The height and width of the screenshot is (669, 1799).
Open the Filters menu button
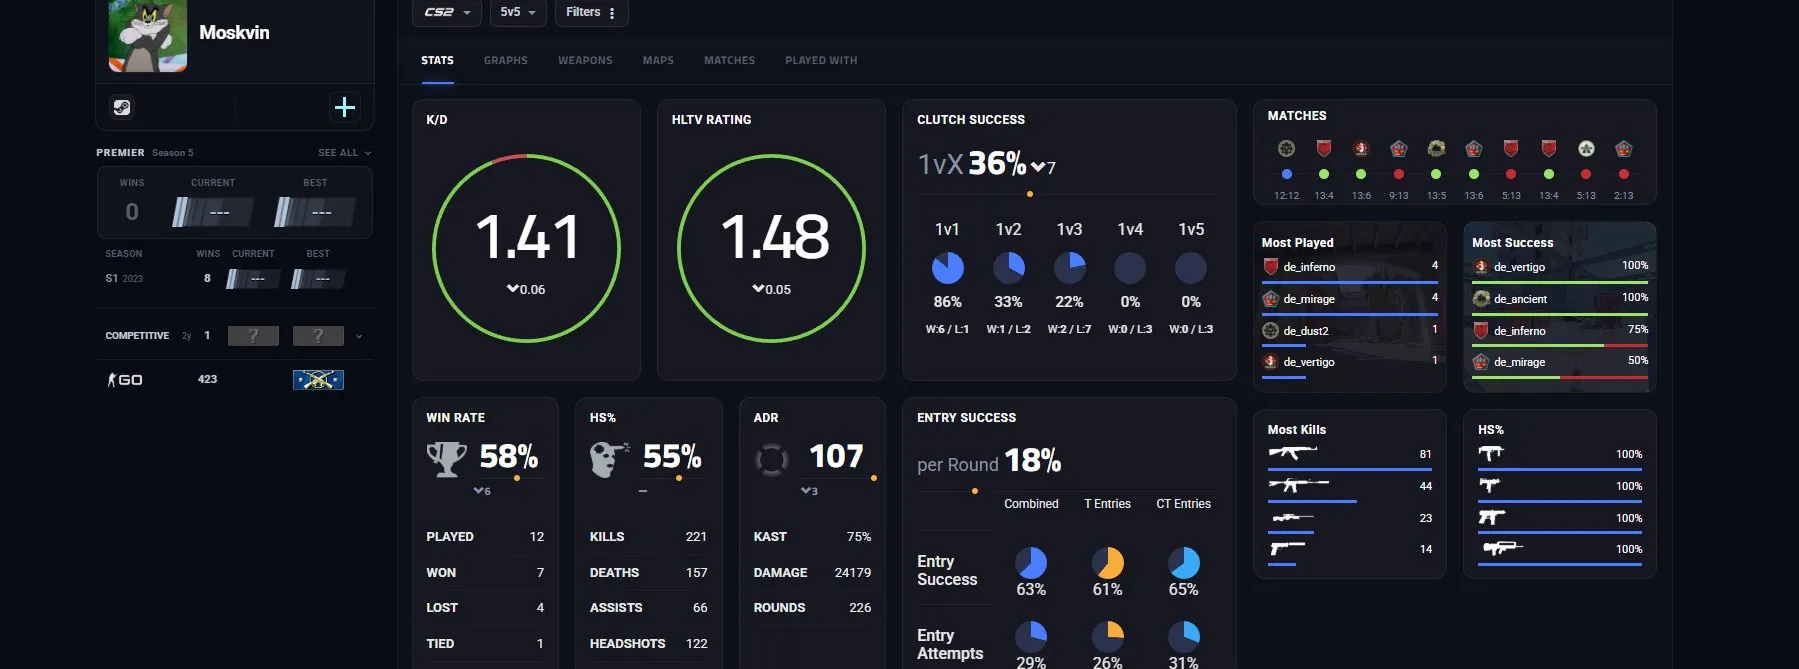point(591,12)
